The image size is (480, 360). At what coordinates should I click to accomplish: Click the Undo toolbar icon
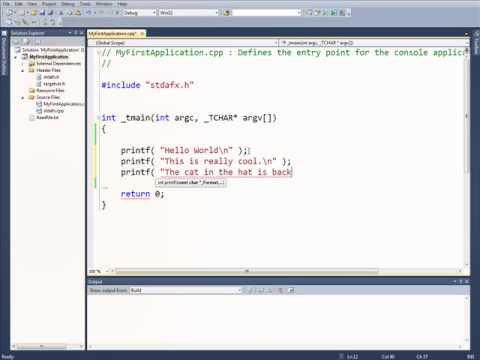point(88,13)
